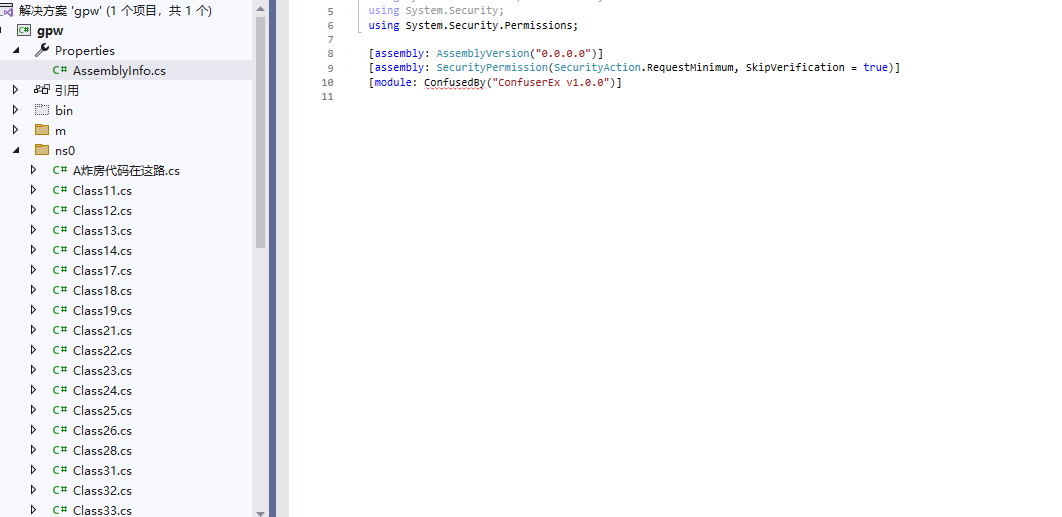
Task: Expand the Class11.cs node arrow
Action: [x=33, y=190]
